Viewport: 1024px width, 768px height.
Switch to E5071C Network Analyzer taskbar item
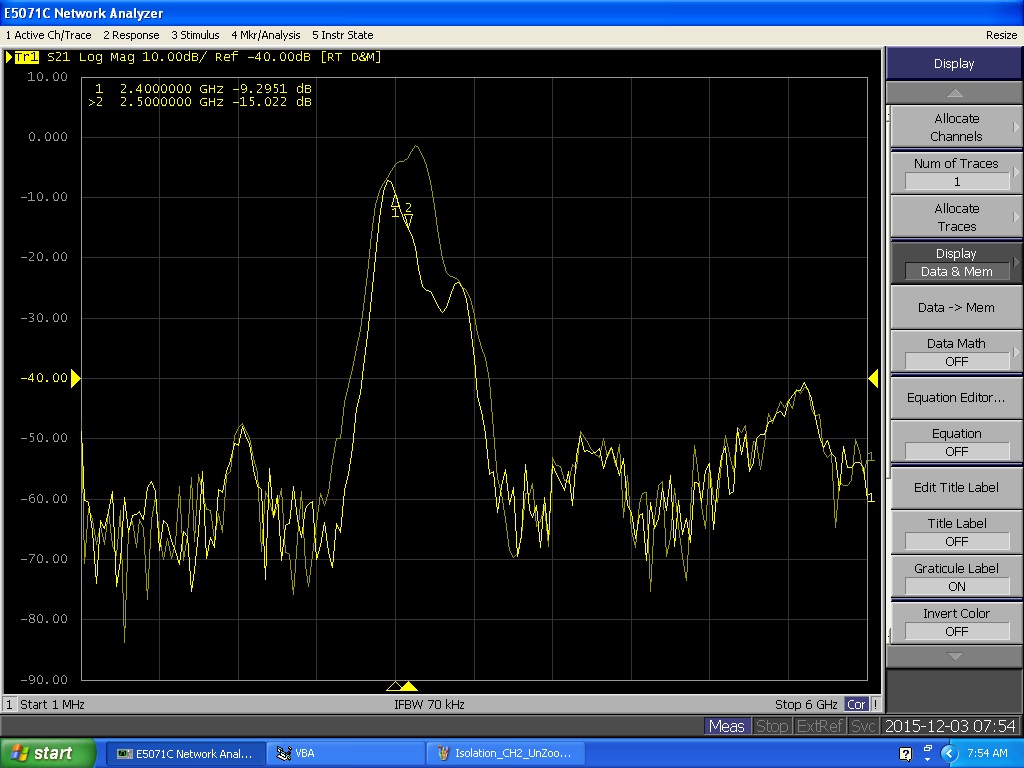tap(186, 754)
